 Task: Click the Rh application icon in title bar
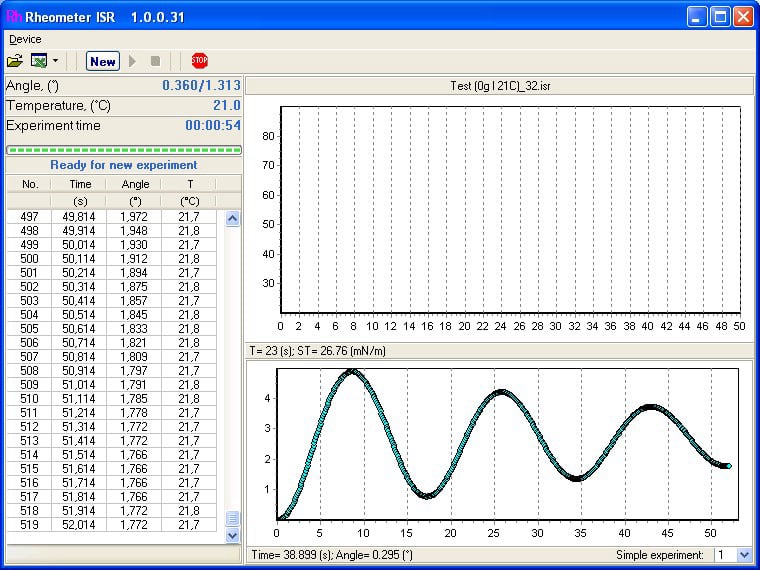14,17
